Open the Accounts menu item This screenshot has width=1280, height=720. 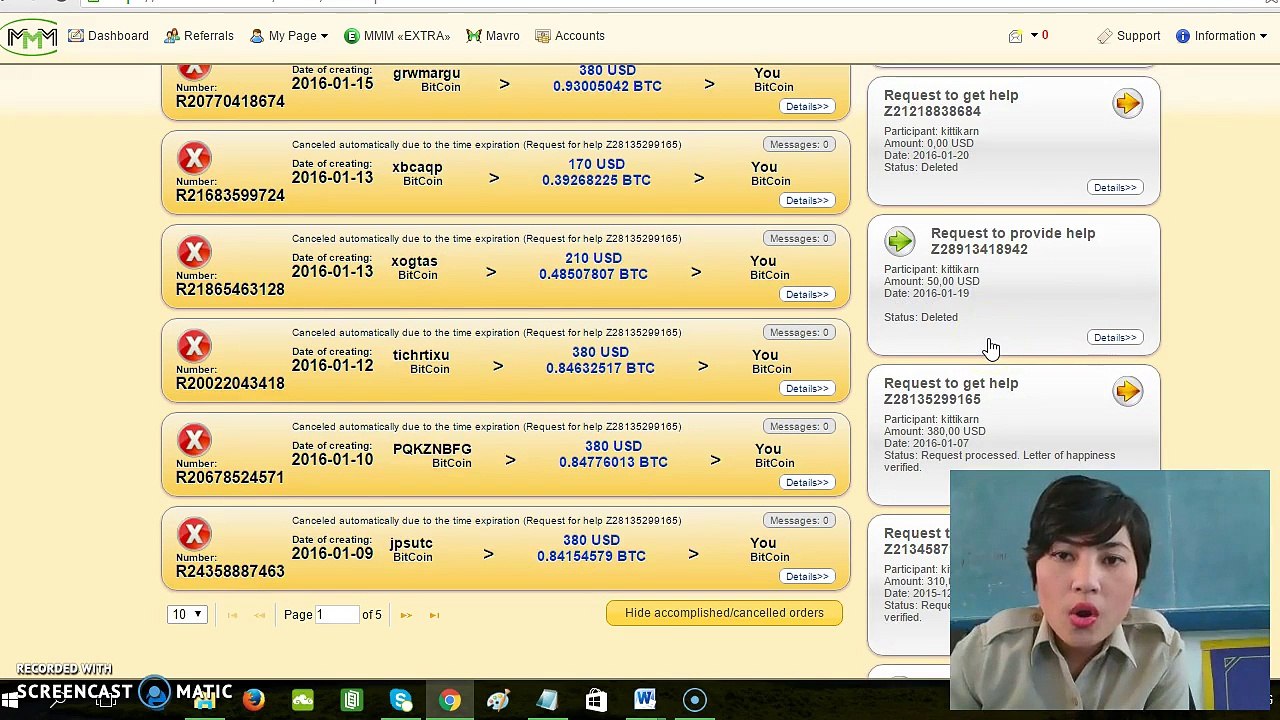[x=570, y=36]
